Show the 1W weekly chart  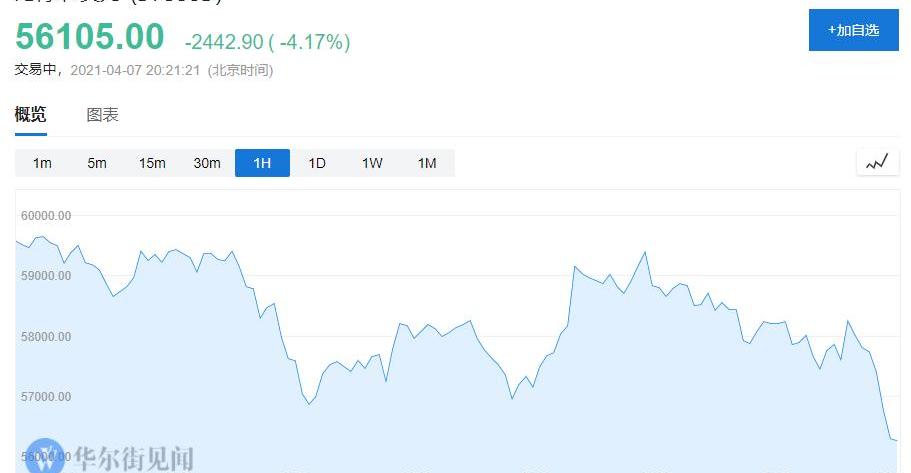pyautogui.click(x=372, y=163)
